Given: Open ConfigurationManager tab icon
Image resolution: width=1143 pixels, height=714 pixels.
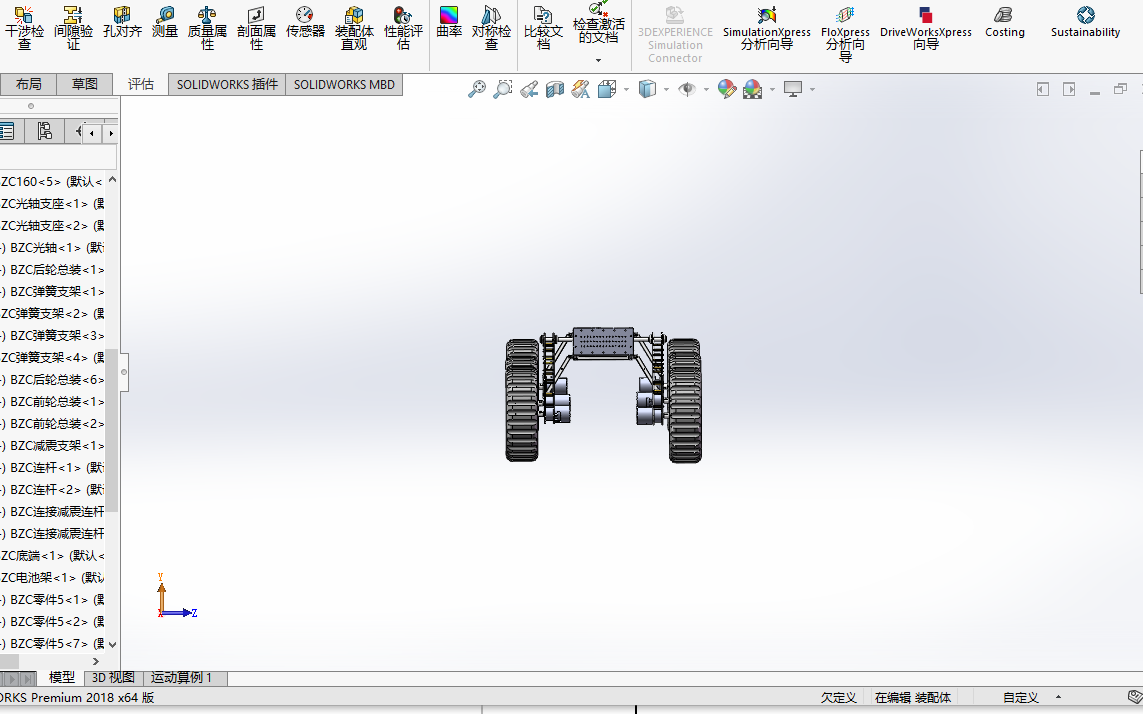Looking at the screenshot, I should click(44, 131).
